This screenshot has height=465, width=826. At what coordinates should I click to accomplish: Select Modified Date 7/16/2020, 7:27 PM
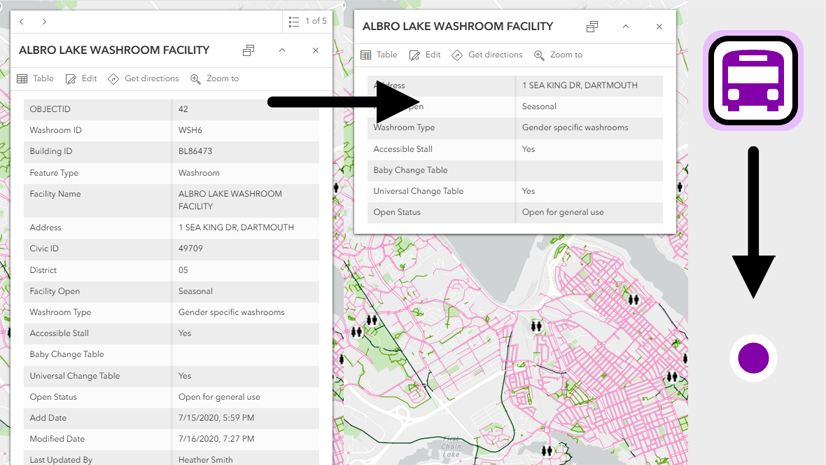(216, 439)
